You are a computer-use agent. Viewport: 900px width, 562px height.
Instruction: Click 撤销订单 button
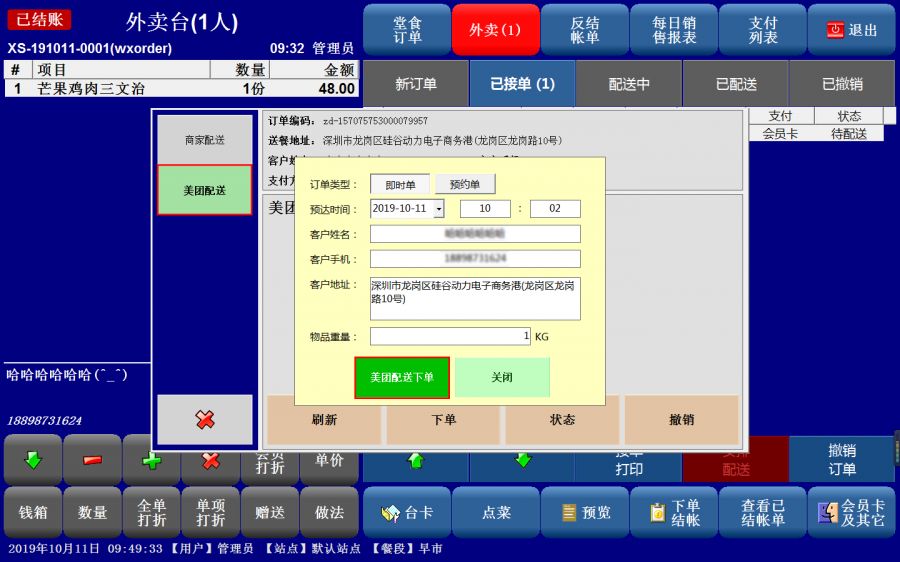pos(842,460)
